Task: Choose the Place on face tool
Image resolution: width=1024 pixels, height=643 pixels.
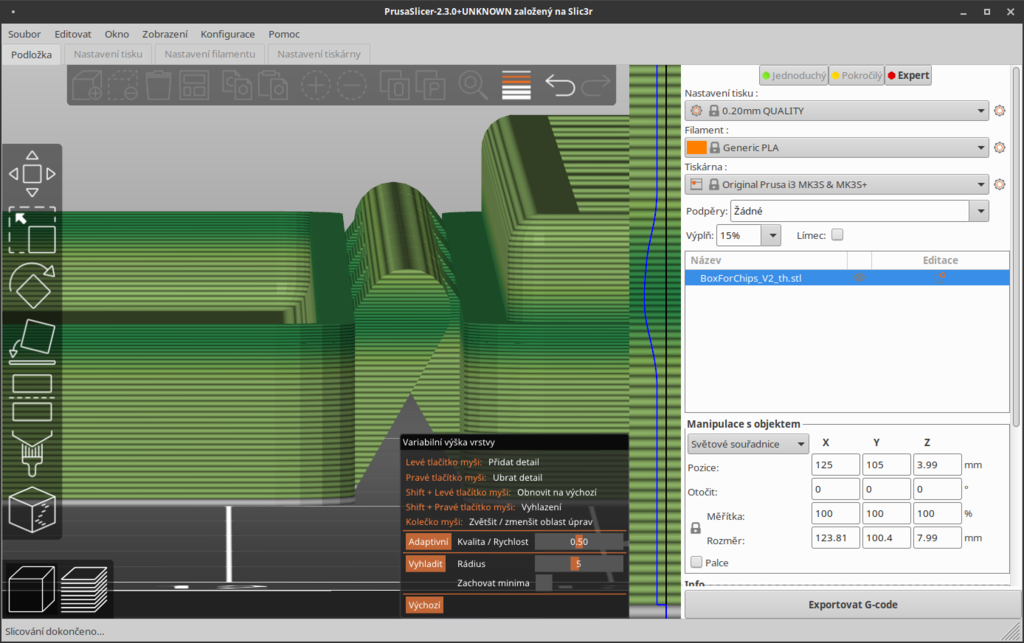Action: [32, 340]
